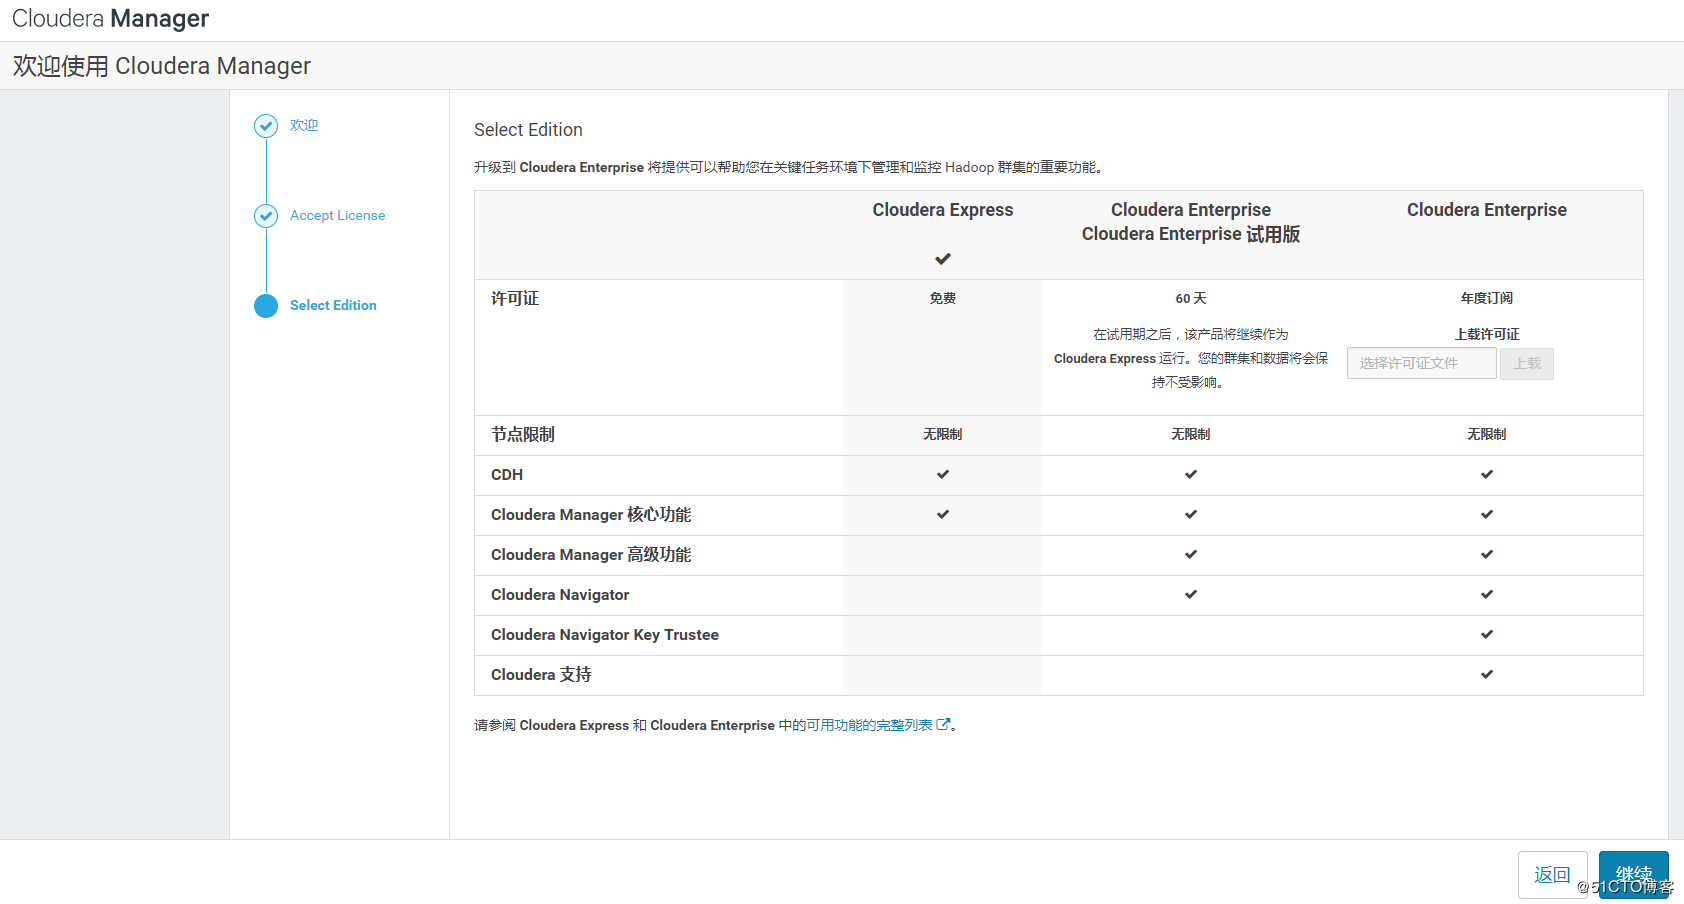Click 高级功能 checkmark under Cloudera Enterprise
Image resolution: width=1684 pixels, height=904 pixels.
pos(1487,555)
